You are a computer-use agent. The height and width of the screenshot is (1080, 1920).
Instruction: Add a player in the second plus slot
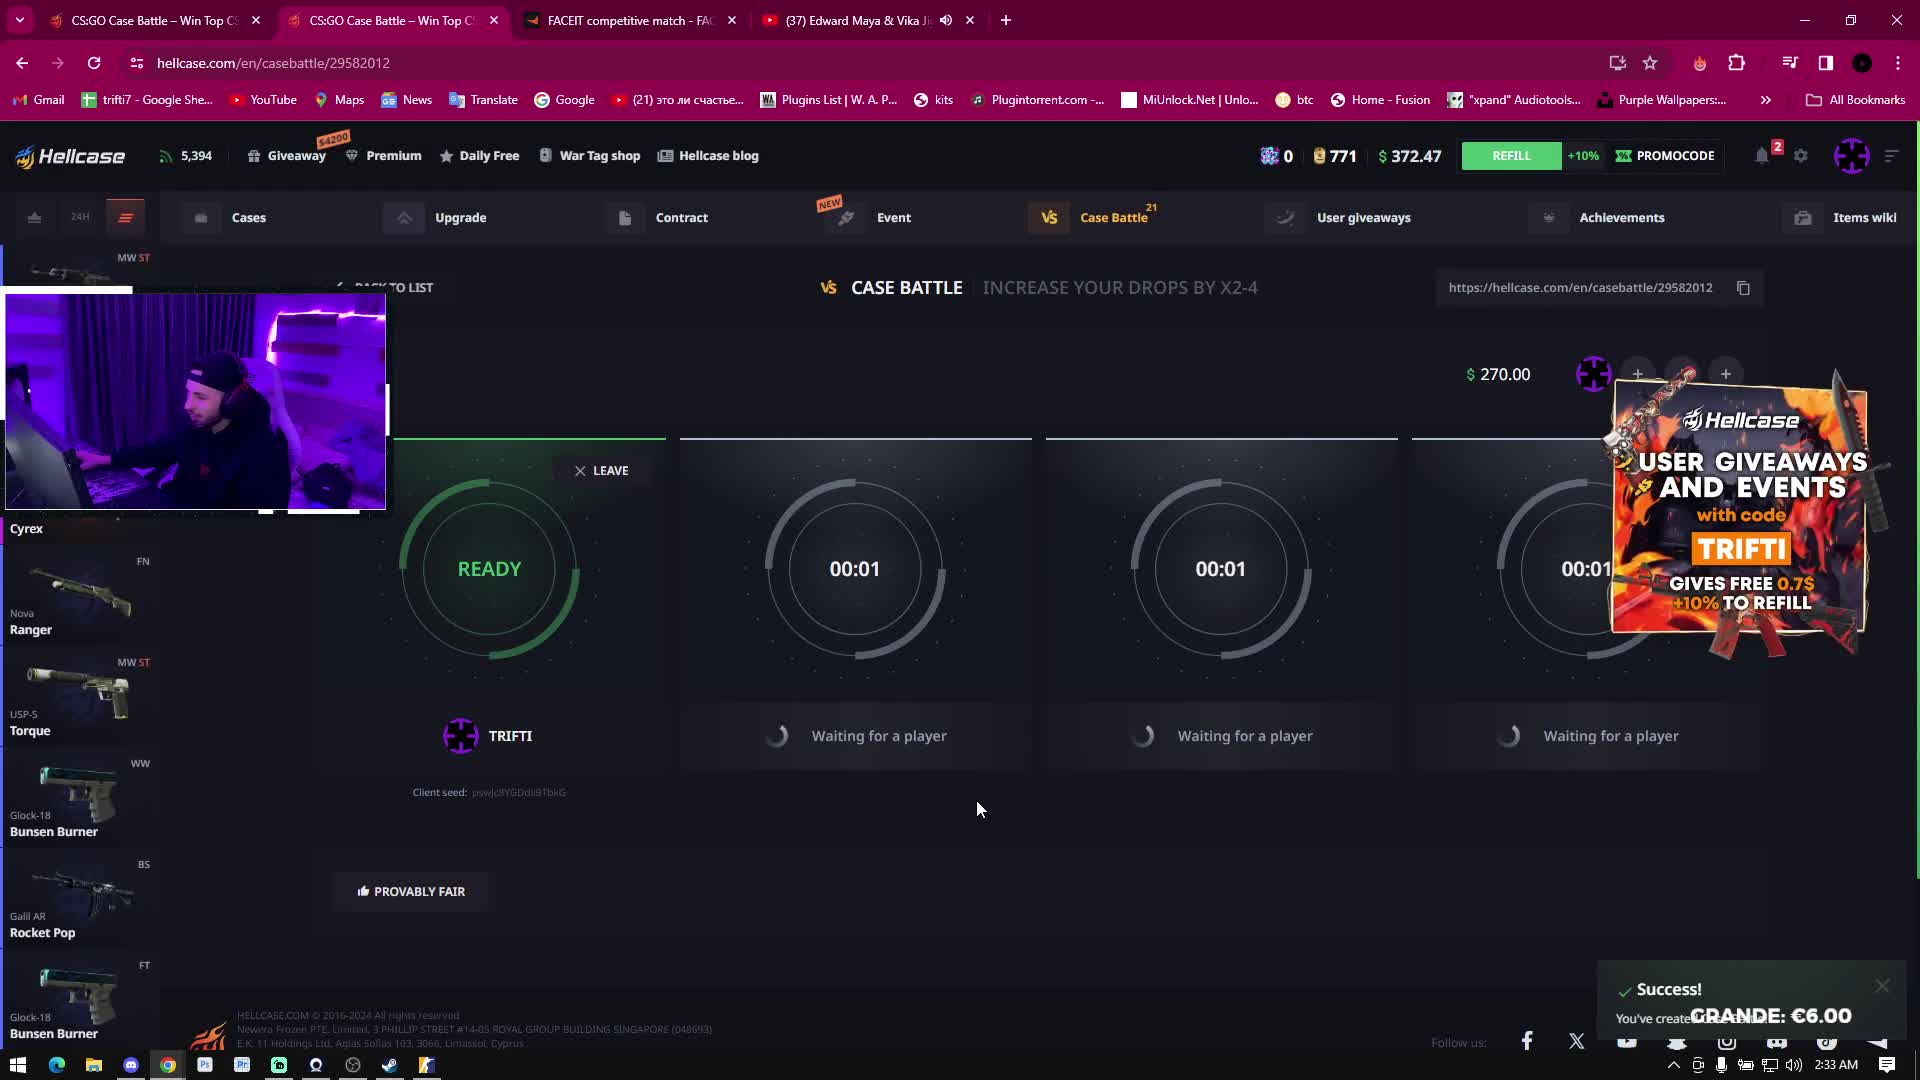pyautogui.click(x=1637, y=374)
